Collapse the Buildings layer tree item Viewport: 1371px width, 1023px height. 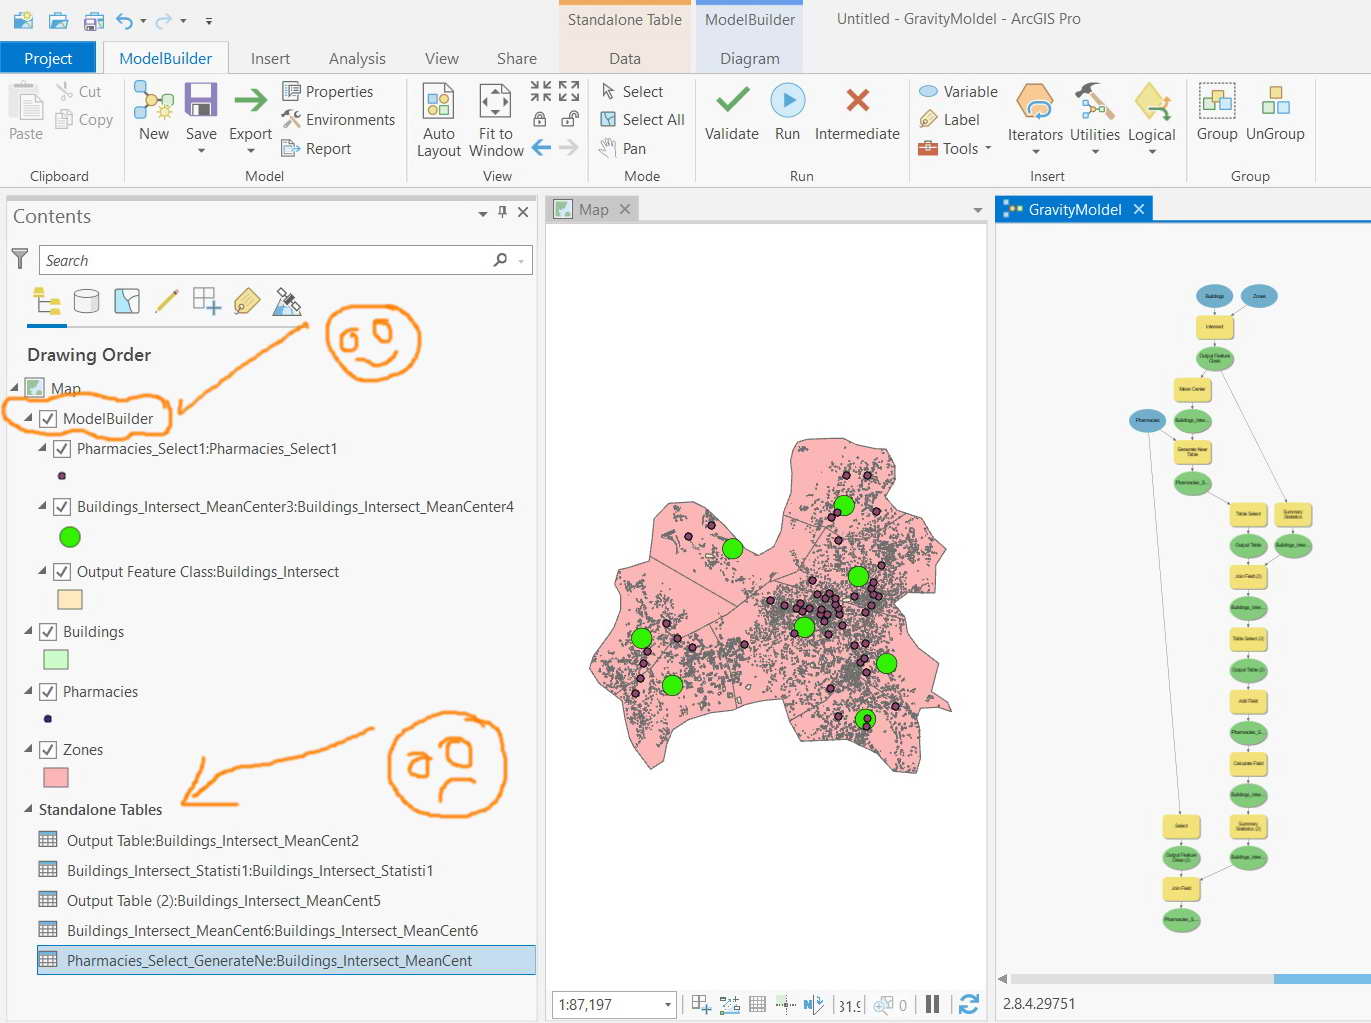[x=27, y=631]
